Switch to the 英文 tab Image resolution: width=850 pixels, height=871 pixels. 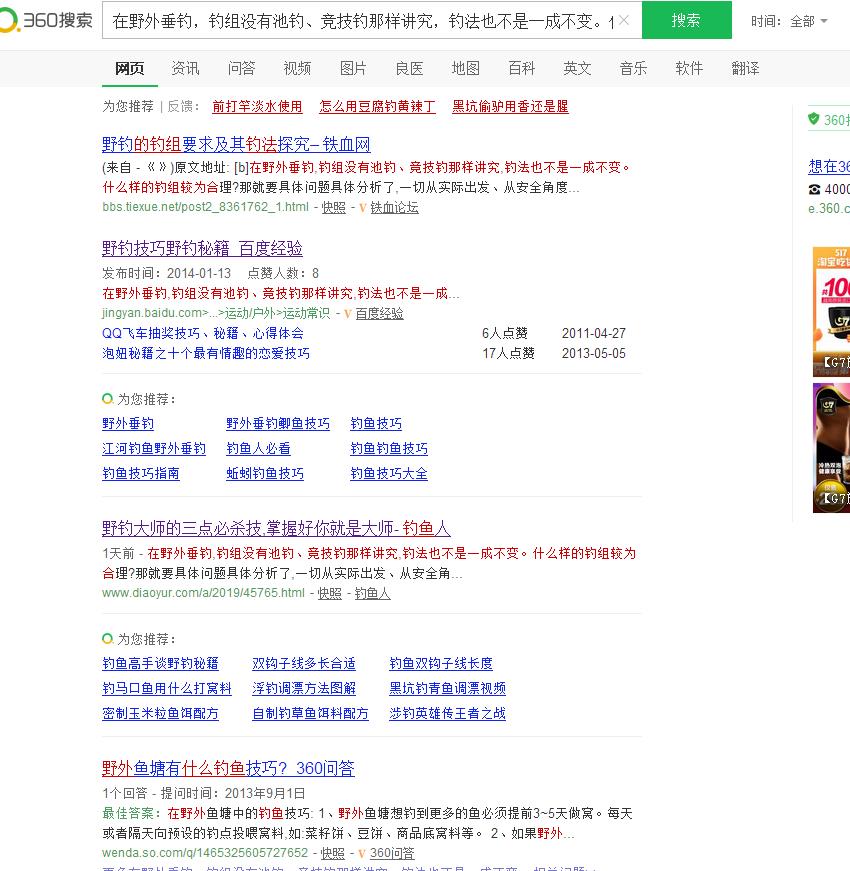[577, 68]
